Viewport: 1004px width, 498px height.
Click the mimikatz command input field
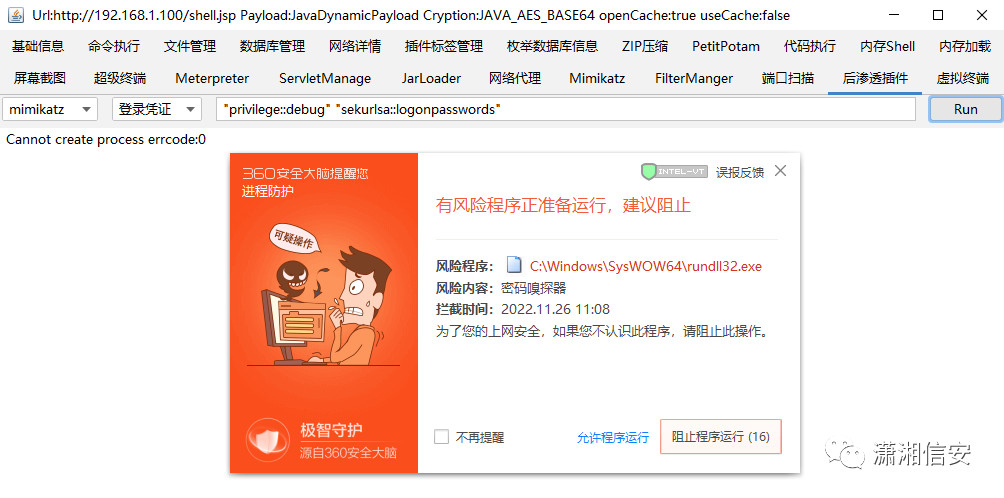(565, 109)
